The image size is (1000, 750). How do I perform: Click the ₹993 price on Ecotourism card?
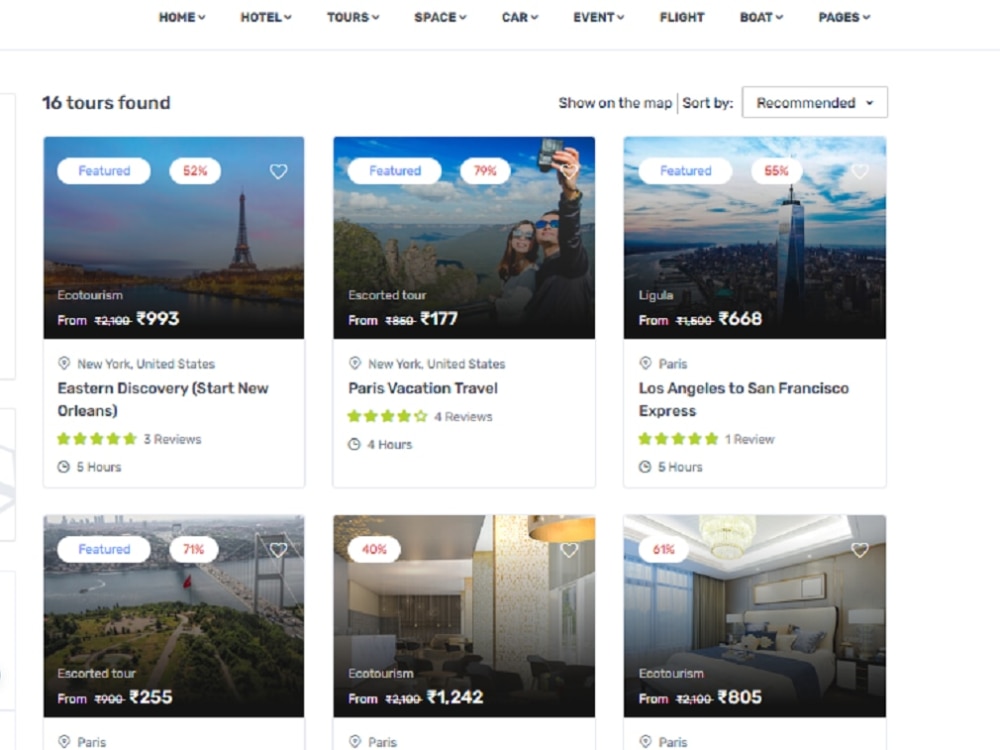[x=158, y=319]
